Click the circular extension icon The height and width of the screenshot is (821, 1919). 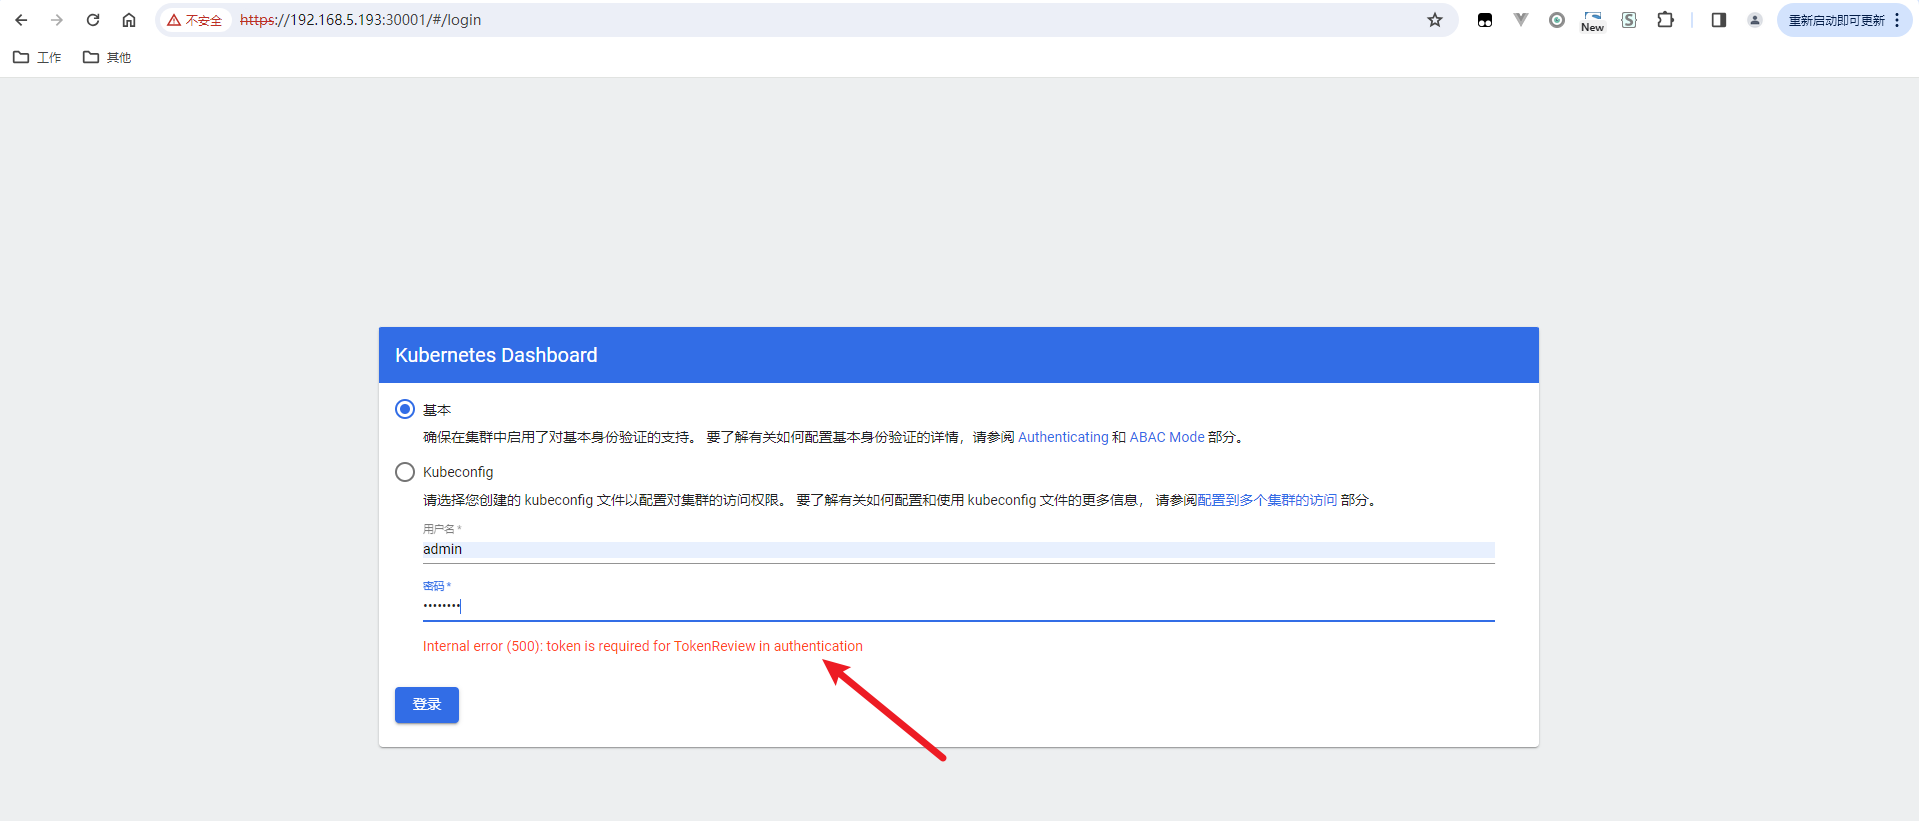point(1557,20)
